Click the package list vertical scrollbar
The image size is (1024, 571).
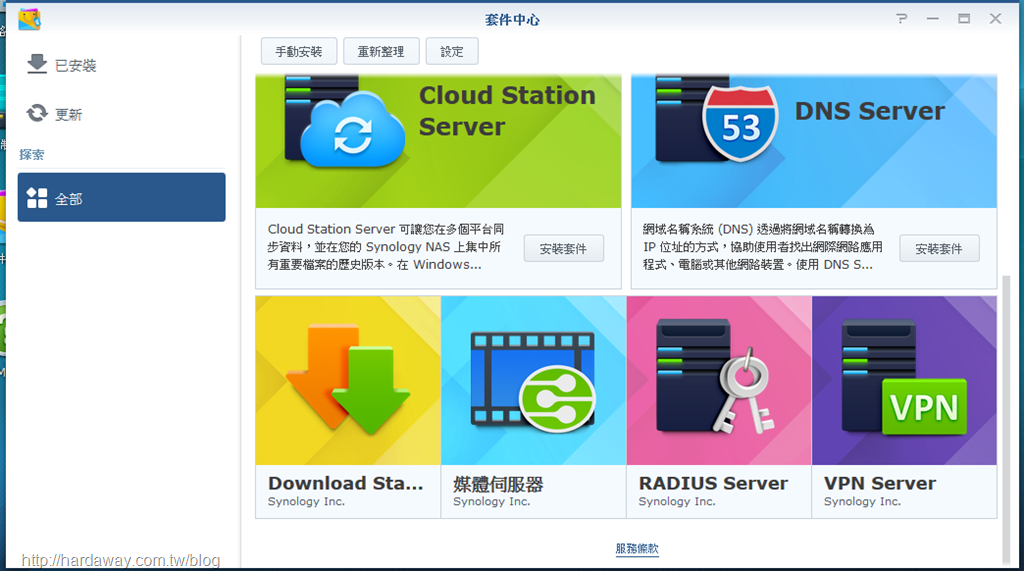[1006, 418]
